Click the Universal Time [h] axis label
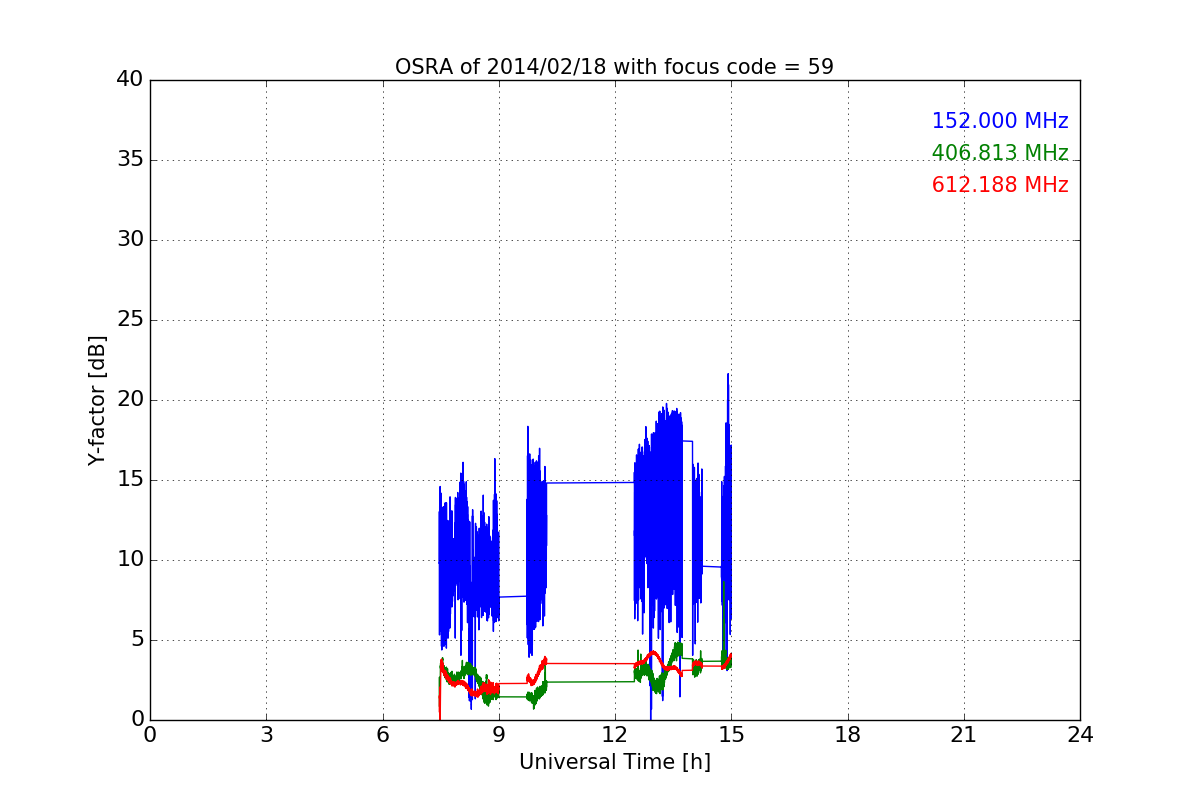Screen dimensions: 1200x800 [614, 762]
